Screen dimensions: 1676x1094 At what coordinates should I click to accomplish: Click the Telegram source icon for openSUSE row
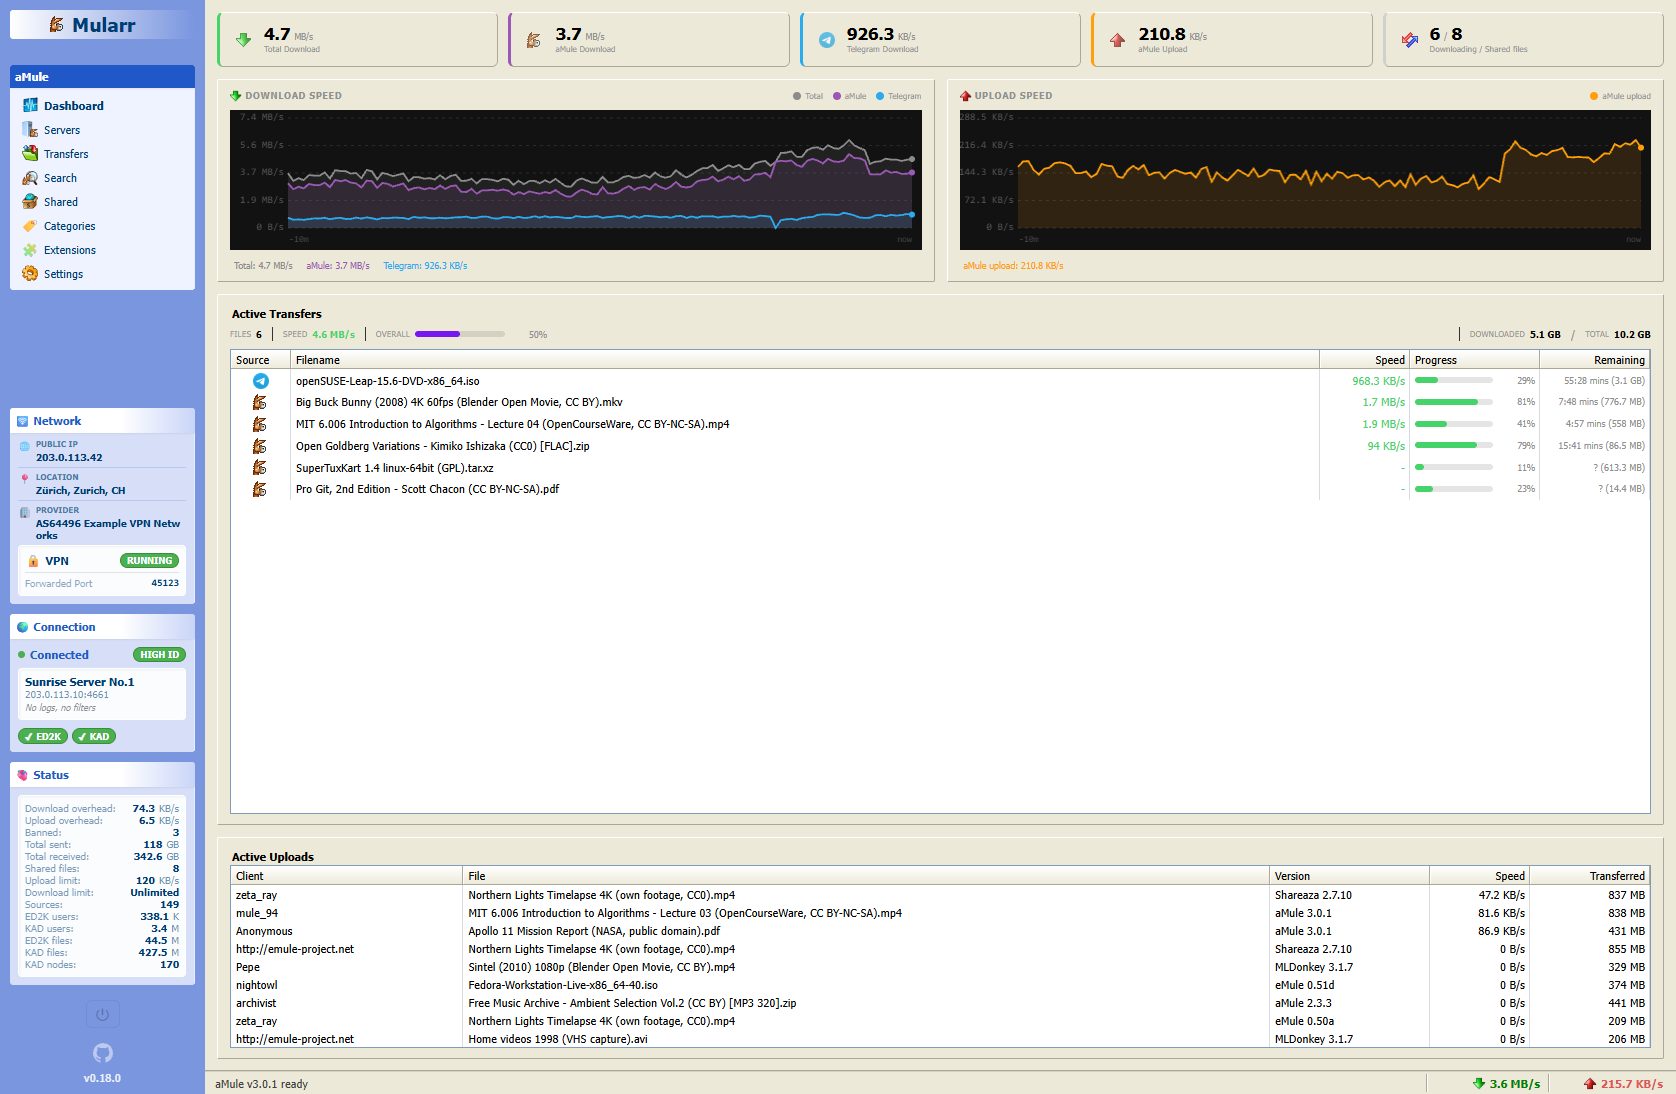click(260, 381)
